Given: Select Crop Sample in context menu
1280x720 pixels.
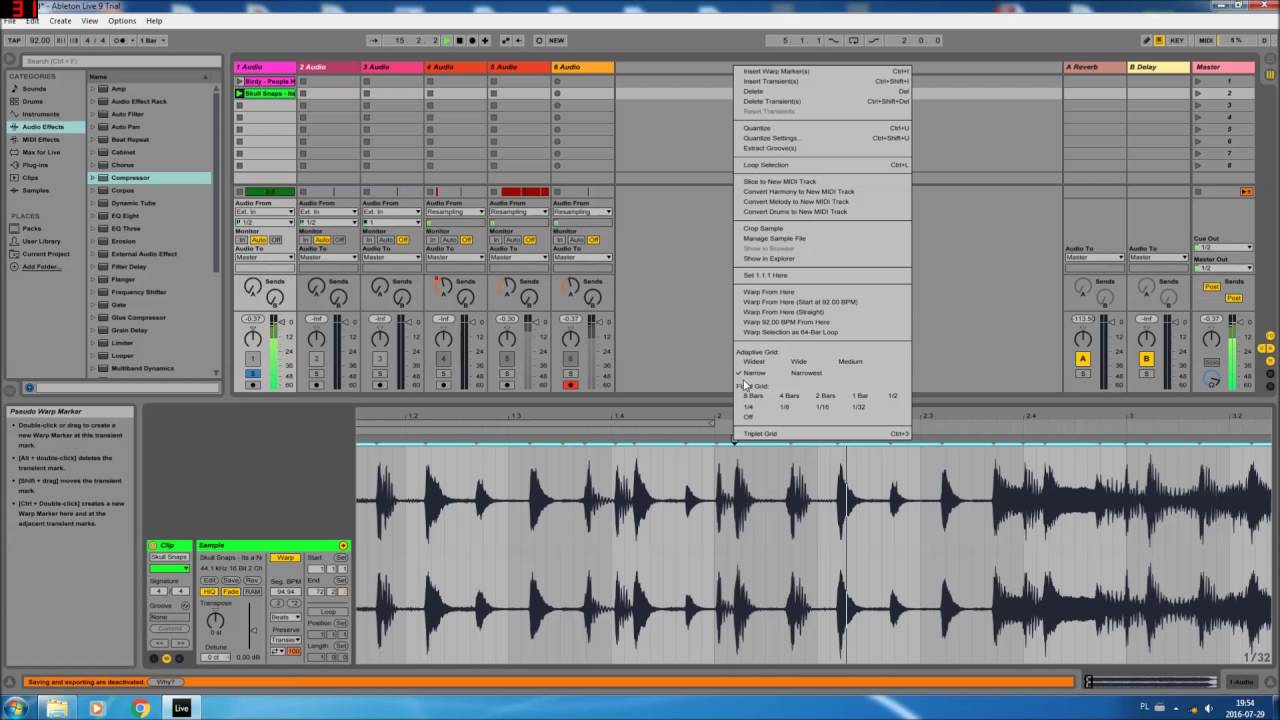Looking at the screenshot, I should pos(764,228).
